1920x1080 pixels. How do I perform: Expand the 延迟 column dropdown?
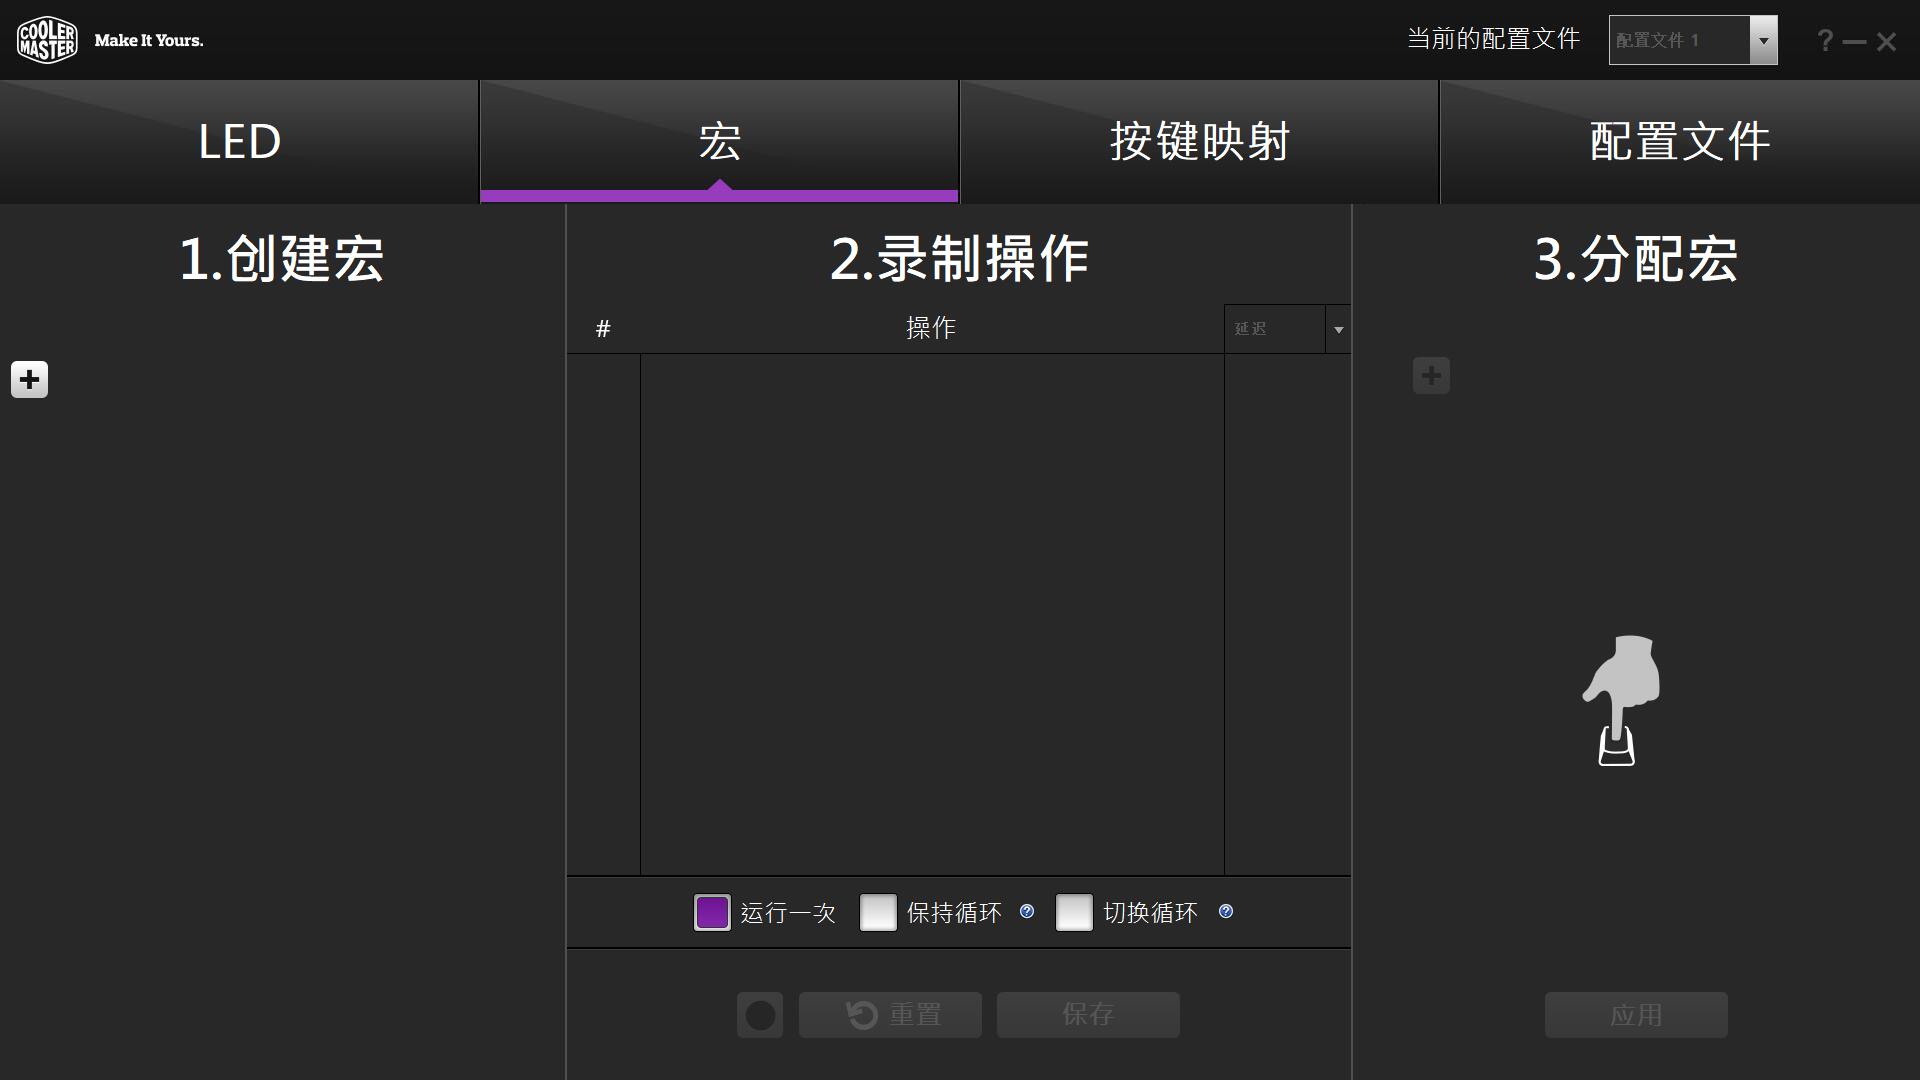(1338, 328)
